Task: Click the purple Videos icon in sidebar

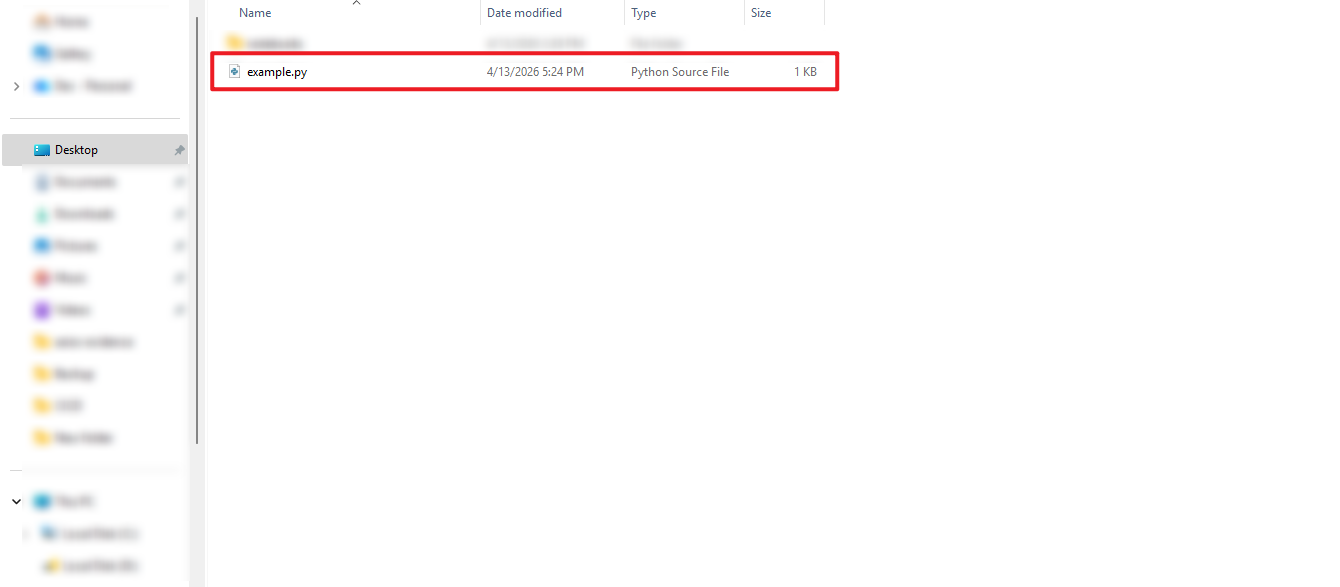Action: (x=42, y=310)
